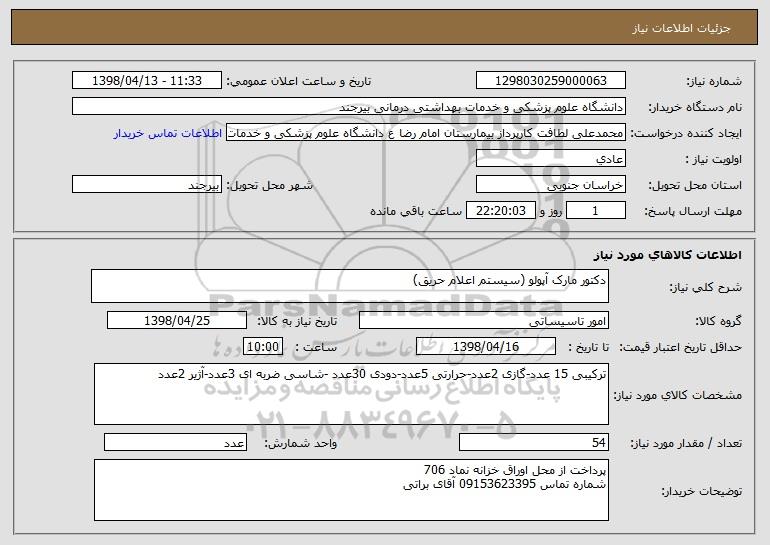Select the priority field showing عادي

pyautogui.click(x=550, y=159)
